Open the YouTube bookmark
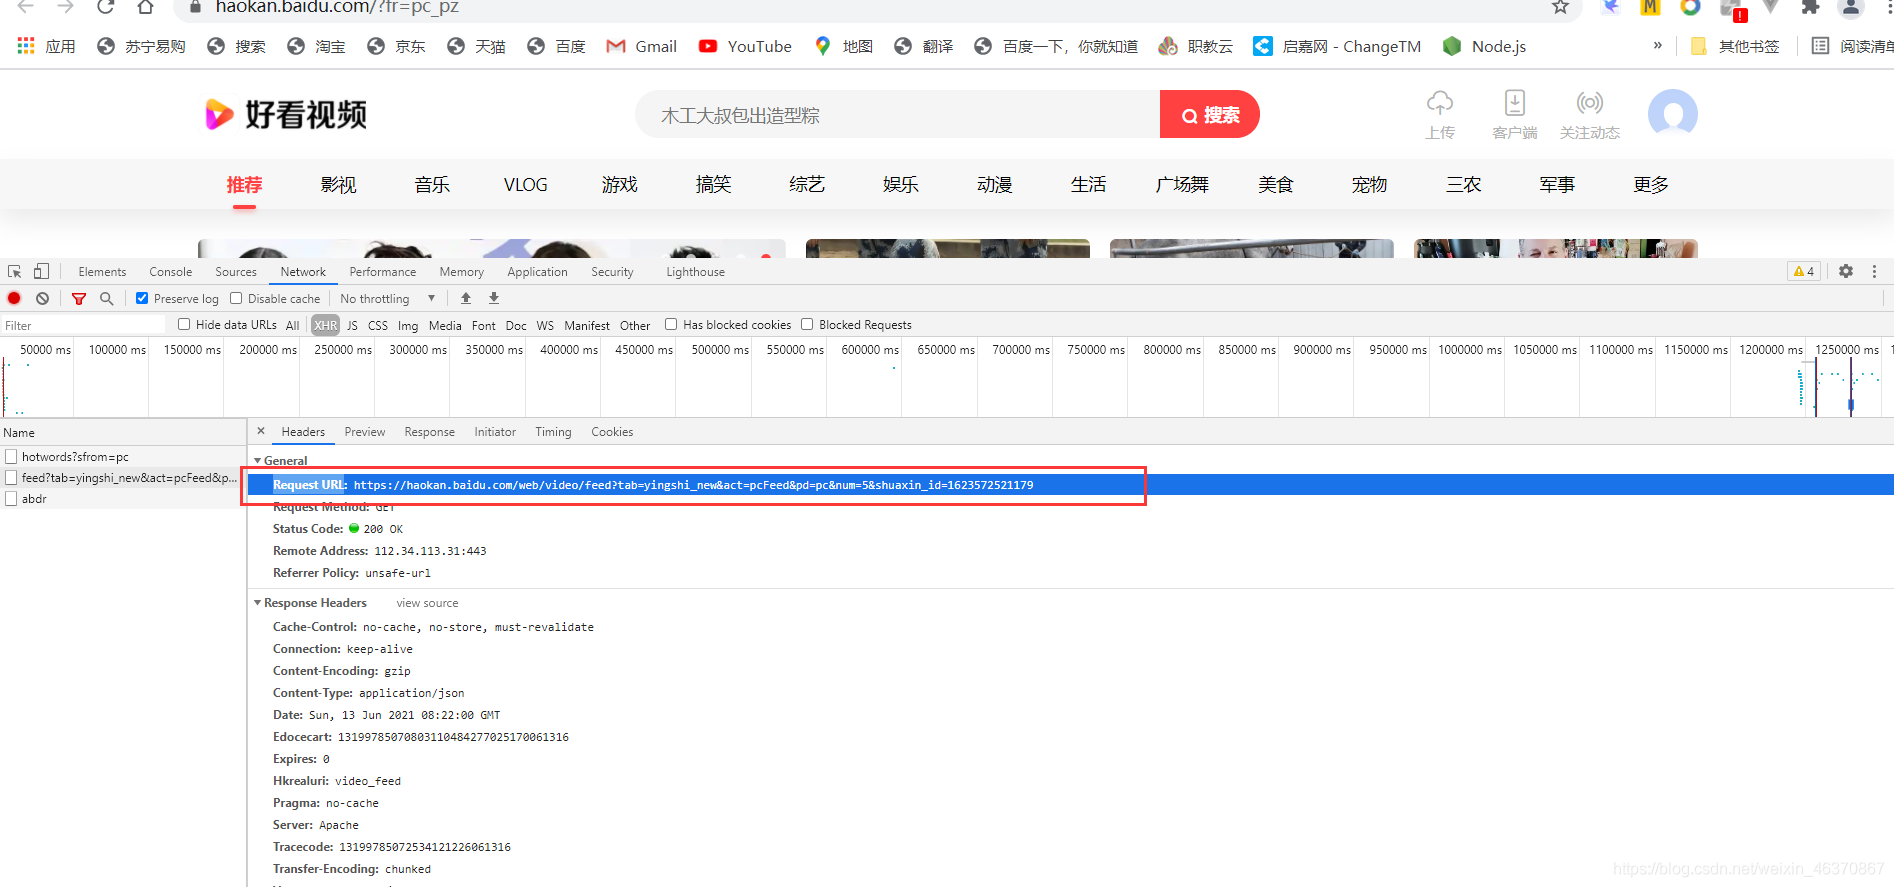The height and width of the screenshot is (887, 1894). [x=745, y=46]
